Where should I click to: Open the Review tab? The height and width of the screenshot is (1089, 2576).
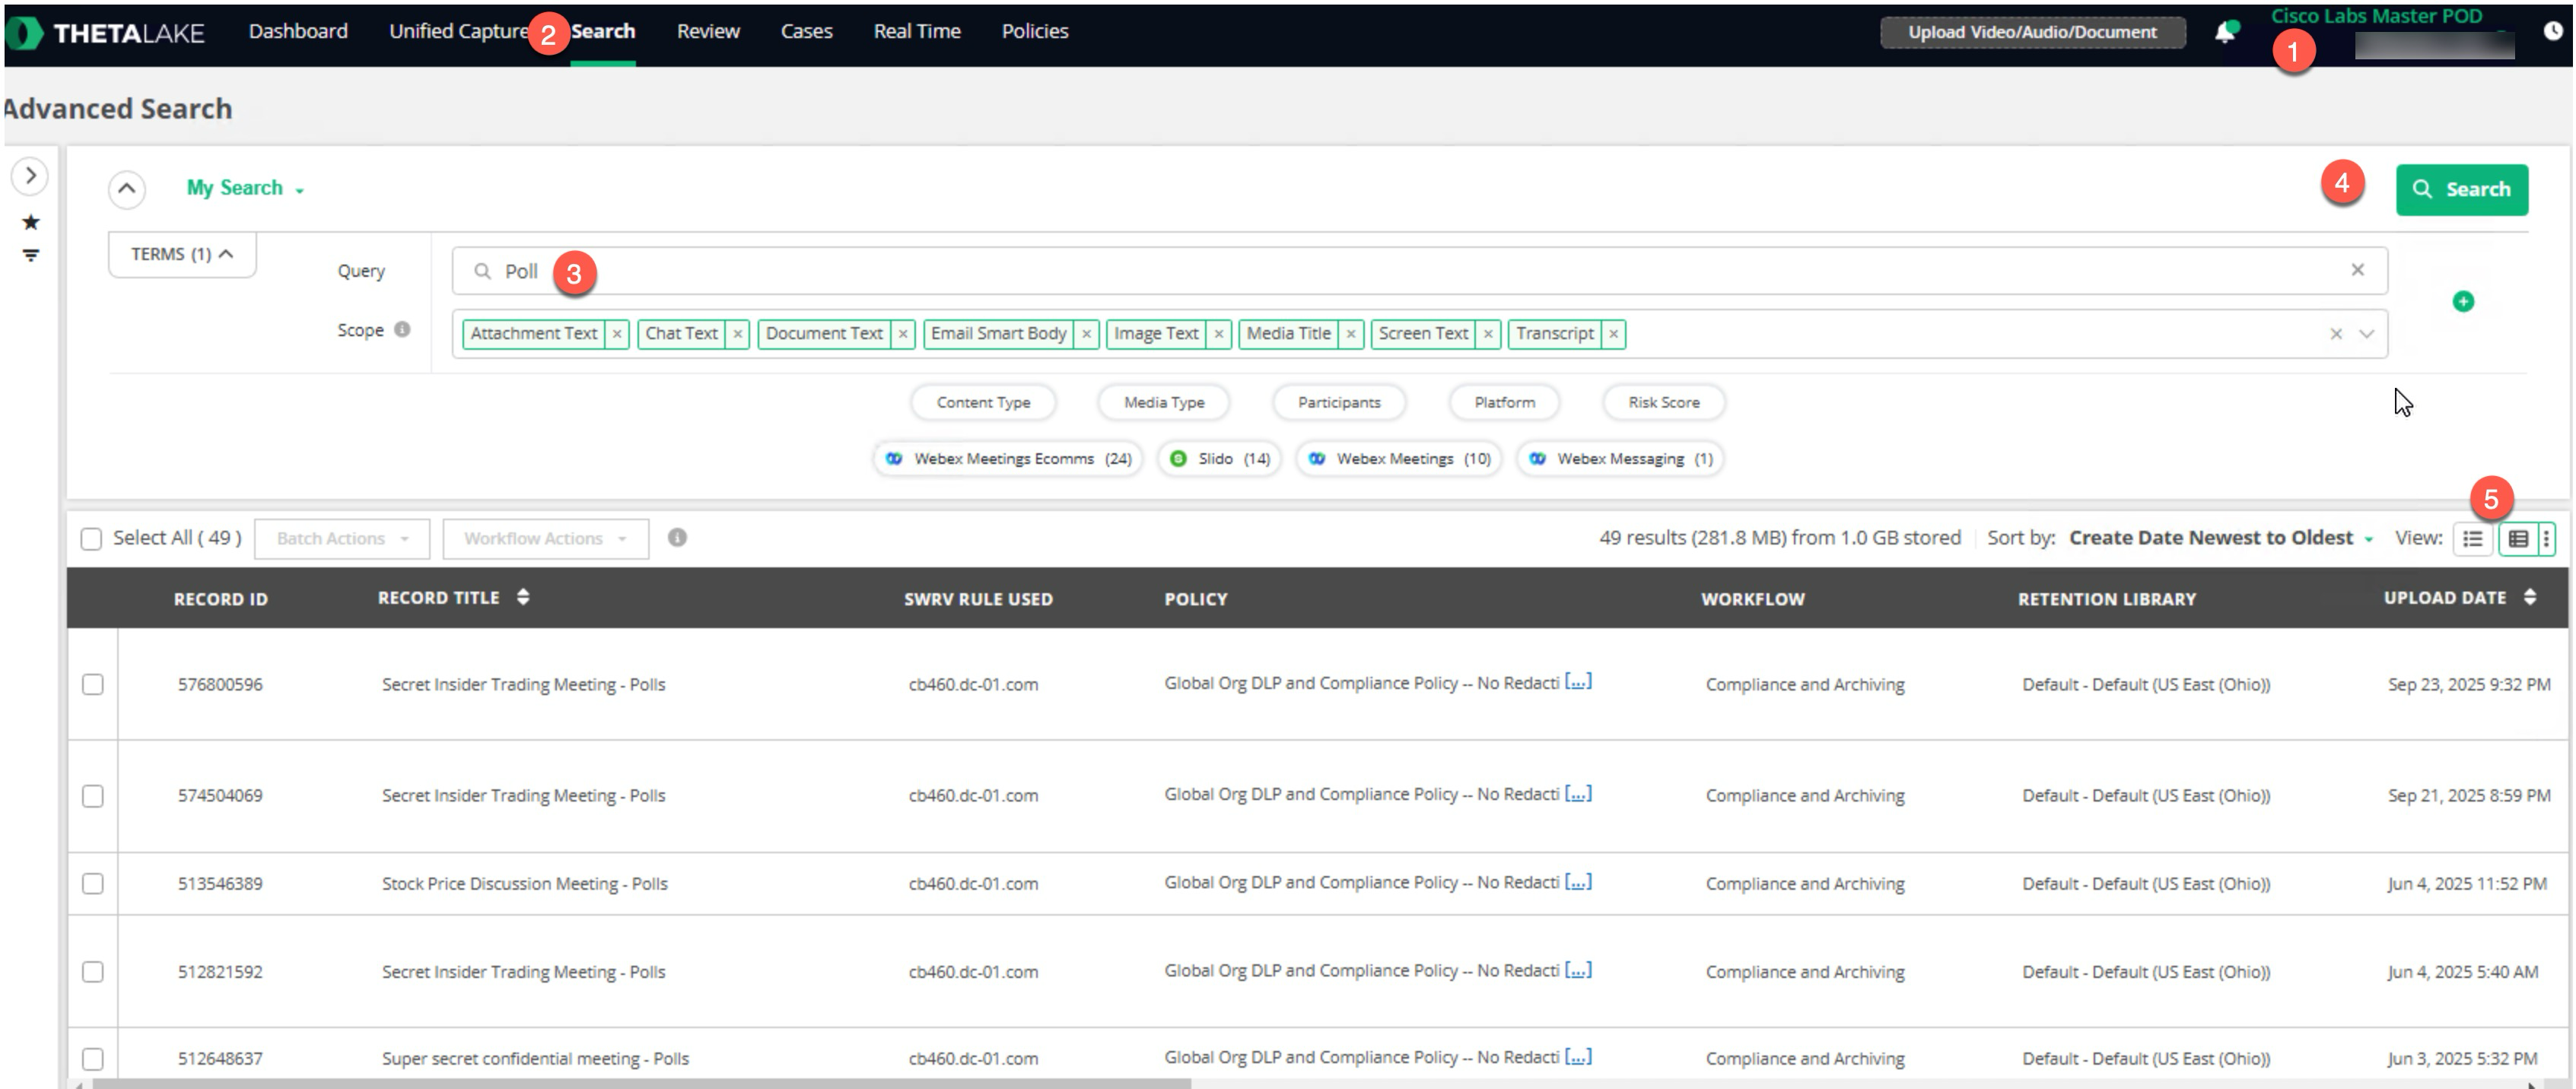(707, 31)
